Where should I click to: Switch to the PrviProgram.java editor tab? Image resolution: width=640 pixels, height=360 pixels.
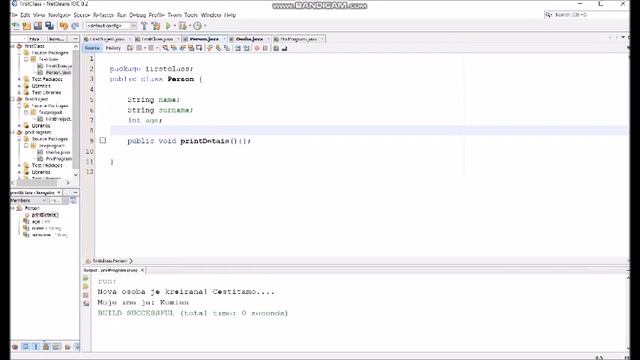[299, 39]
